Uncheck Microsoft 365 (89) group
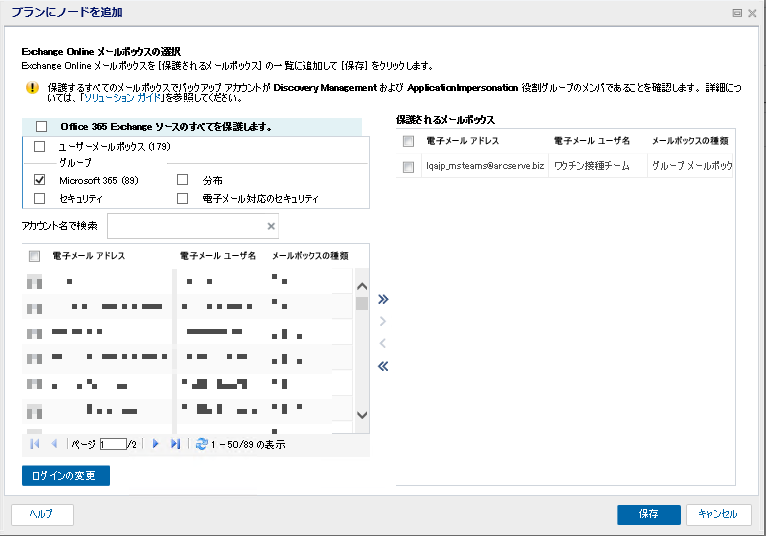 tap(40, 180)
